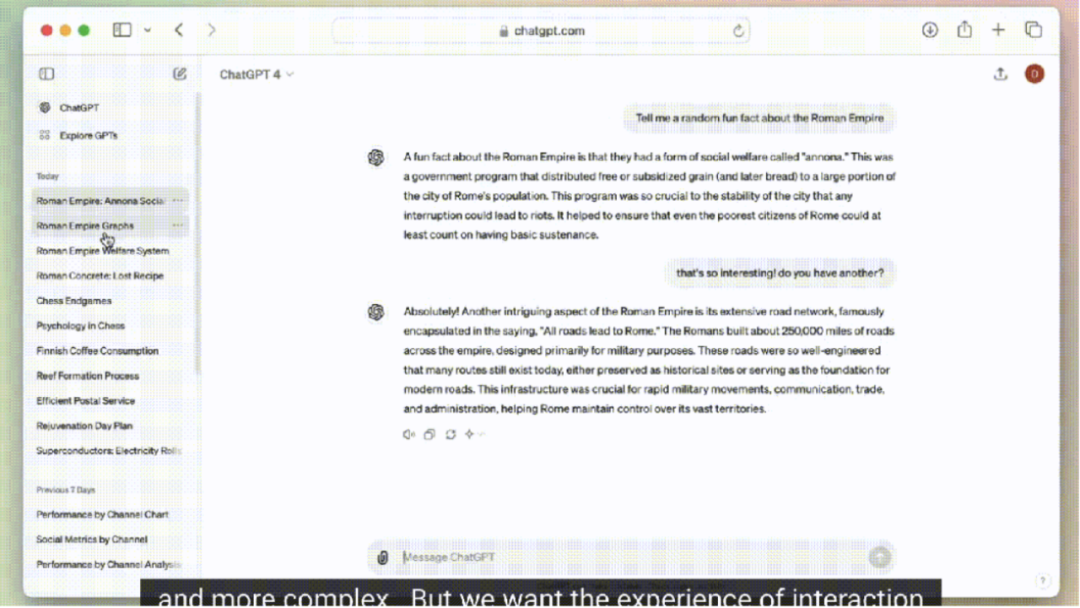The width and height of the screenshot is (1080, 608).
Task: Copy the last response to clipboard
Action: (429, 434)
